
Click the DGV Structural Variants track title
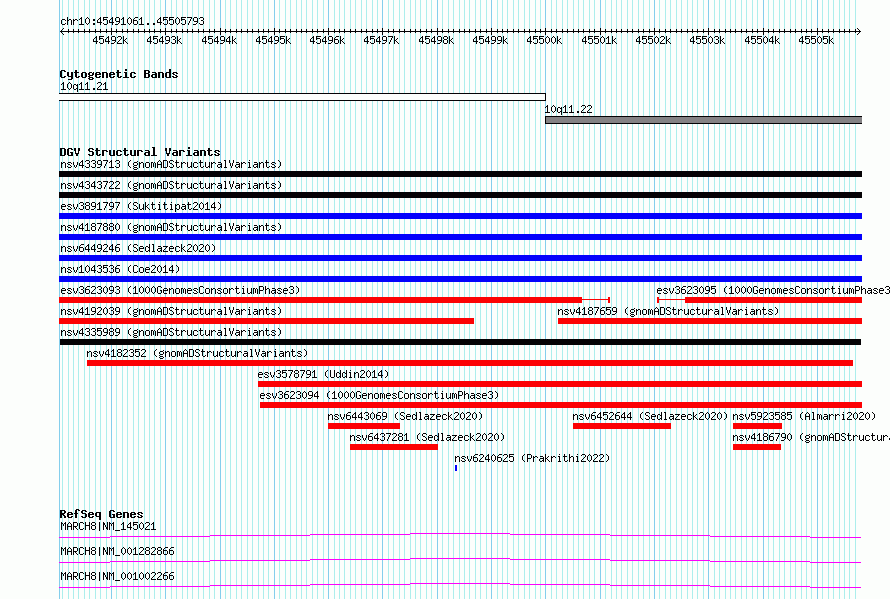[140, 153]
